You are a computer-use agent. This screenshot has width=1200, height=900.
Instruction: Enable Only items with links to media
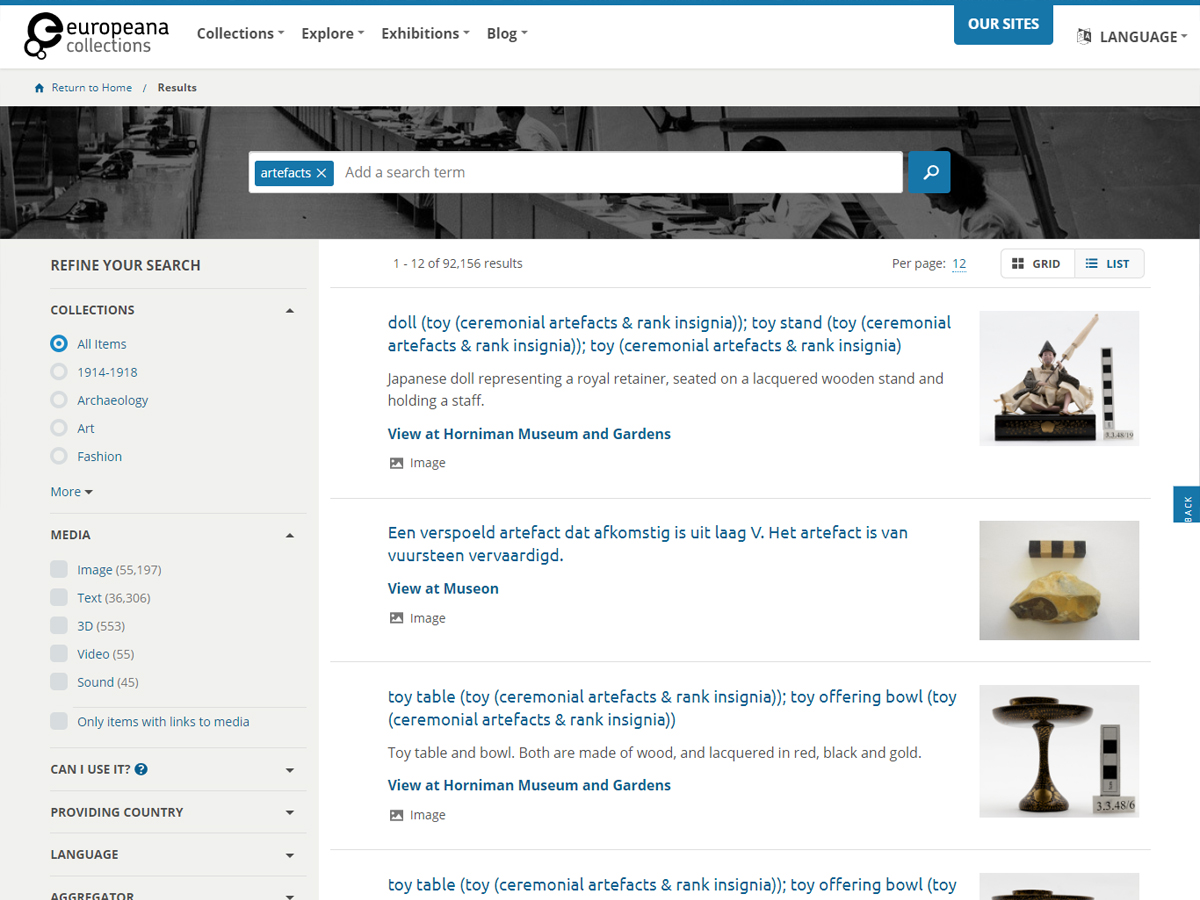click(x=59, y=721)
